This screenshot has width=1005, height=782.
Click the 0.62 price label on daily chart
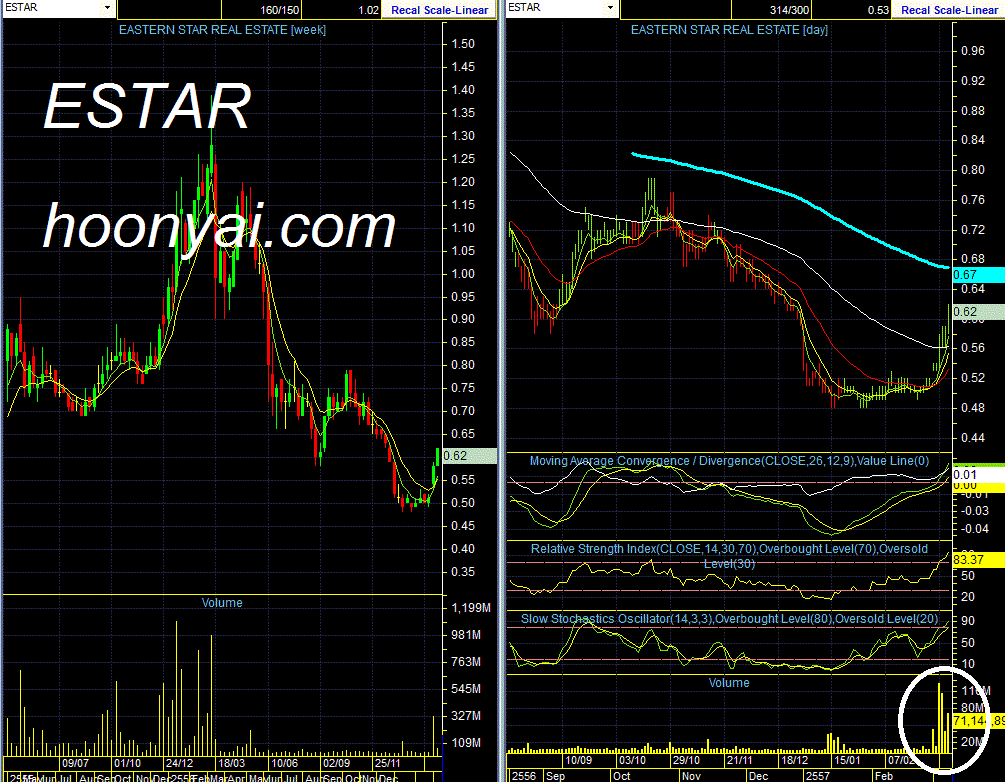pyautogui.click(x=978, y=312)
